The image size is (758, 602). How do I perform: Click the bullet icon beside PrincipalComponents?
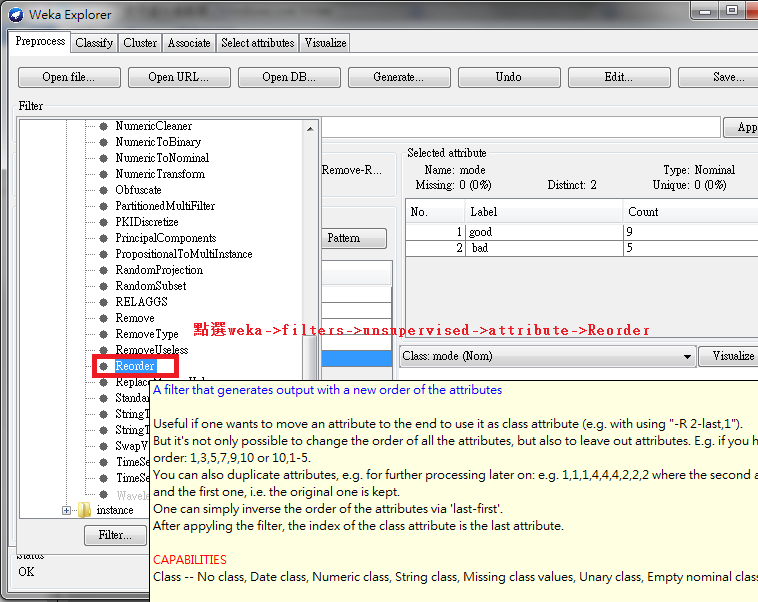point(103,238)
